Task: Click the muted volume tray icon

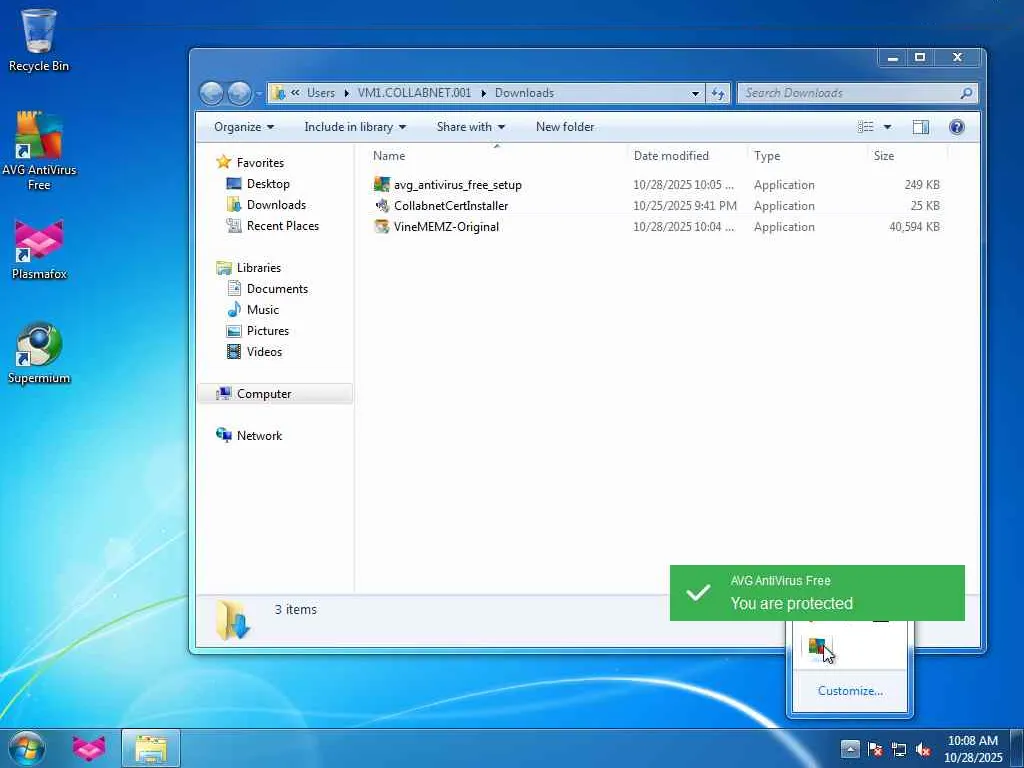Action: coord(923,749)
